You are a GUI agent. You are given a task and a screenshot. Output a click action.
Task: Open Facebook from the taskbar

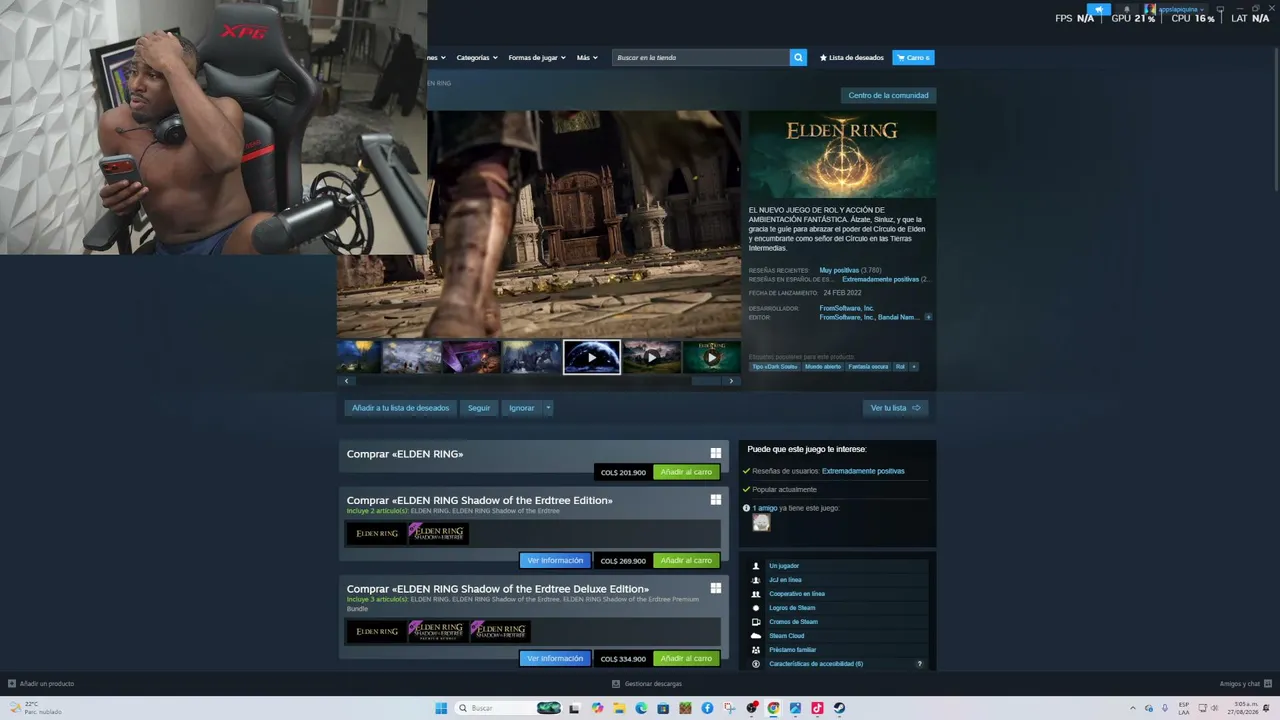pyautogui.click(x=707, y=708)
